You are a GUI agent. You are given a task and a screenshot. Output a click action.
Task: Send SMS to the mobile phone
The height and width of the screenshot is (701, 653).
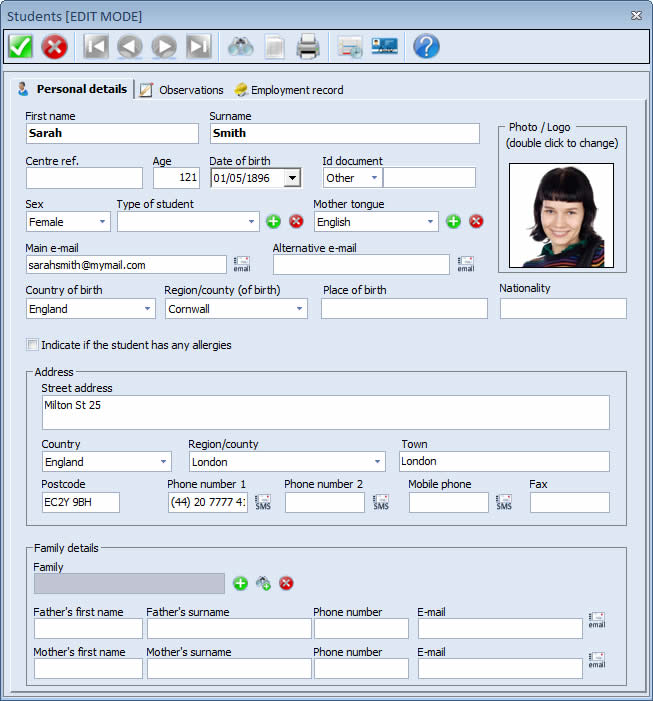click(x=504, y=502)
